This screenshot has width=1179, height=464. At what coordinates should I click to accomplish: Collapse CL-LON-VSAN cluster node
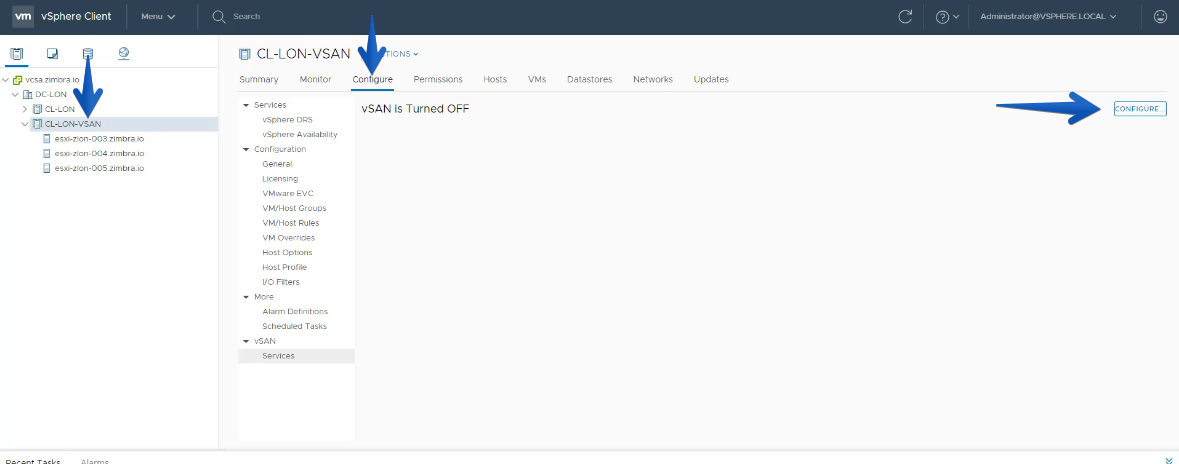click(x=25, y=124)
